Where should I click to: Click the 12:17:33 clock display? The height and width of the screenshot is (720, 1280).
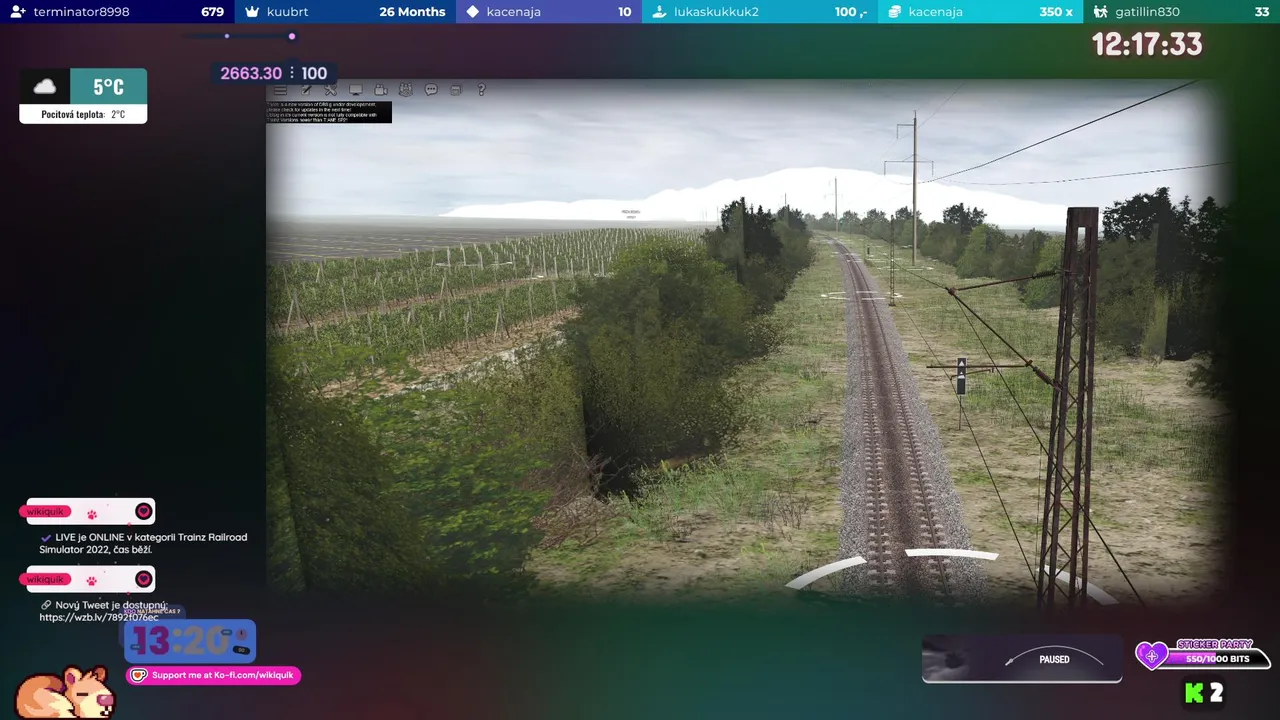pyautogui.click(x=1147, y=44)
